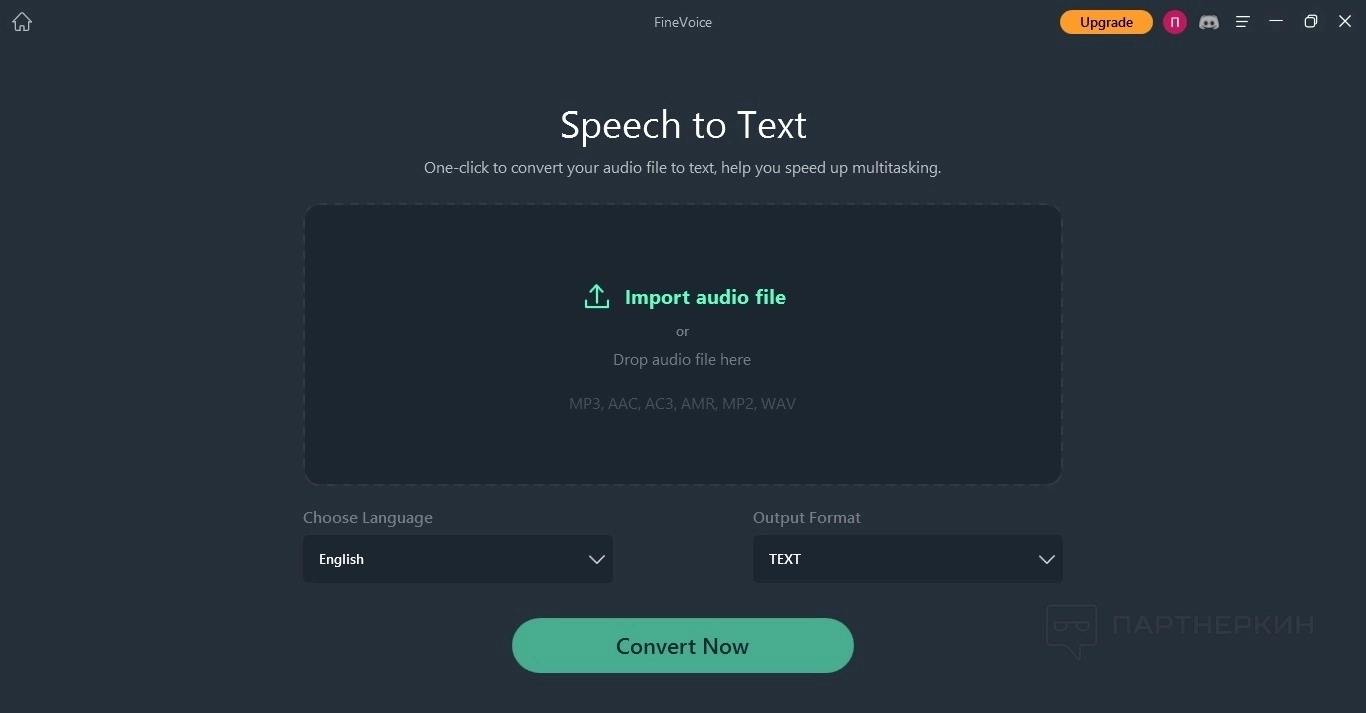This screenshot has width=1366, height=713.
Task: Click the supported formats list MP3, AAC text
Action: tap(682, 404)
